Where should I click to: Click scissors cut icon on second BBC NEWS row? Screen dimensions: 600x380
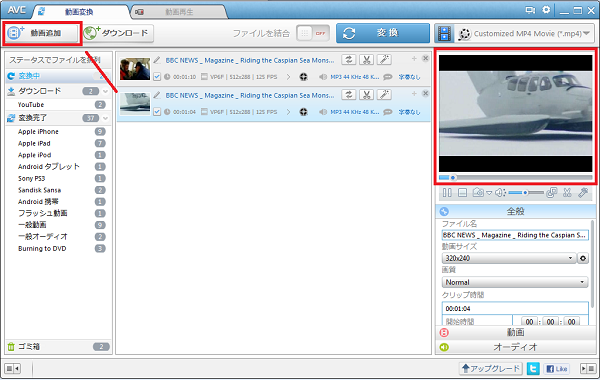click(x=366, y=95)
